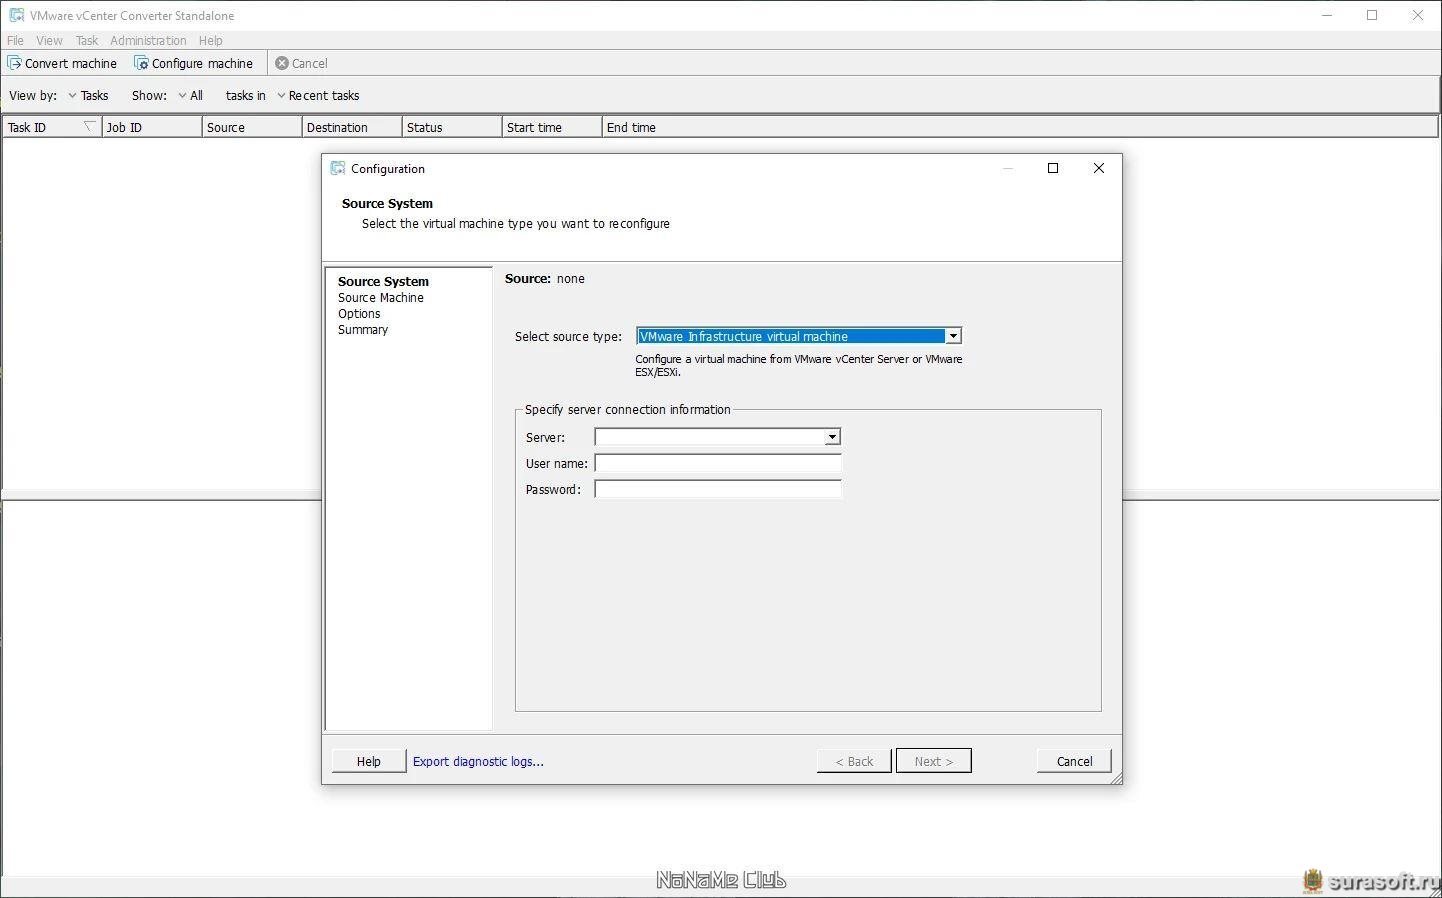Screen dimensions: 1442x898
Task: Sort by the Job ID column header
Action: (x=152, y=127)
